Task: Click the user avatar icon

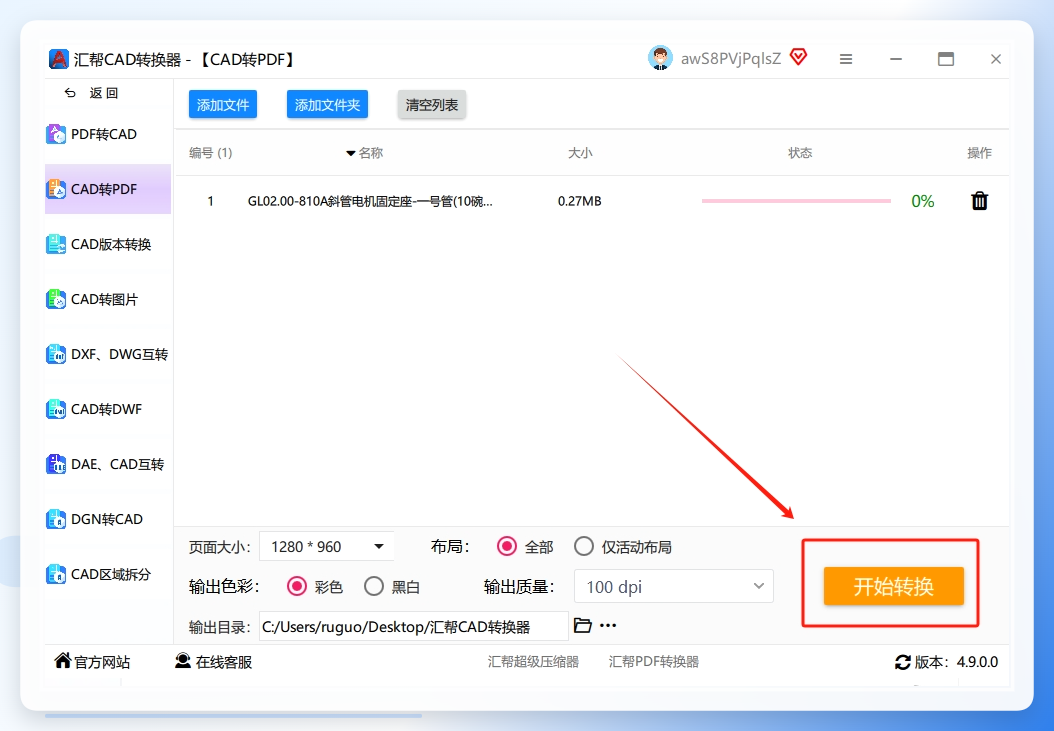Action: tap(660, 59)
